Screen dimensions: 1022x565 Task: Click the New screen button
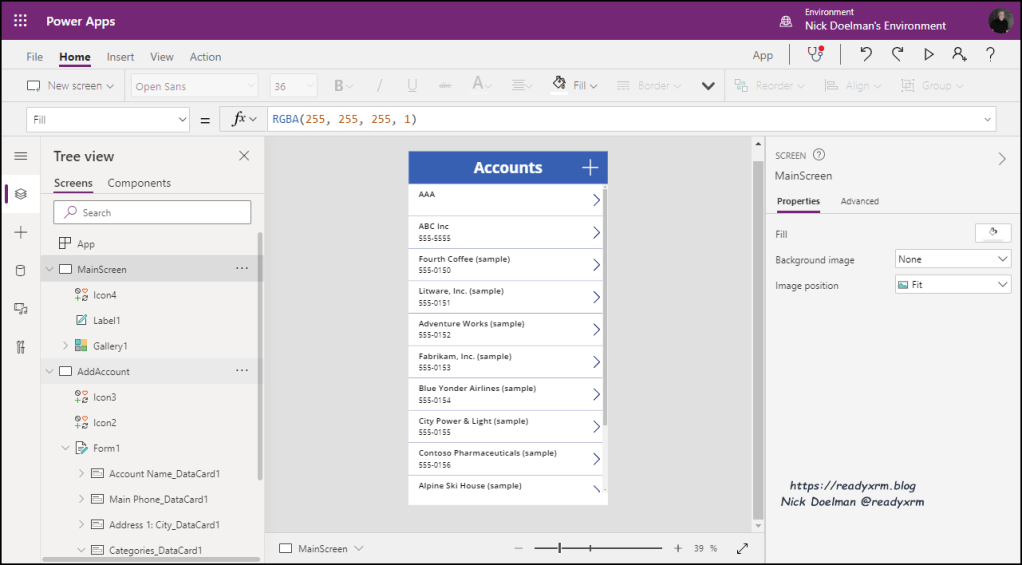tap(70, 86)
